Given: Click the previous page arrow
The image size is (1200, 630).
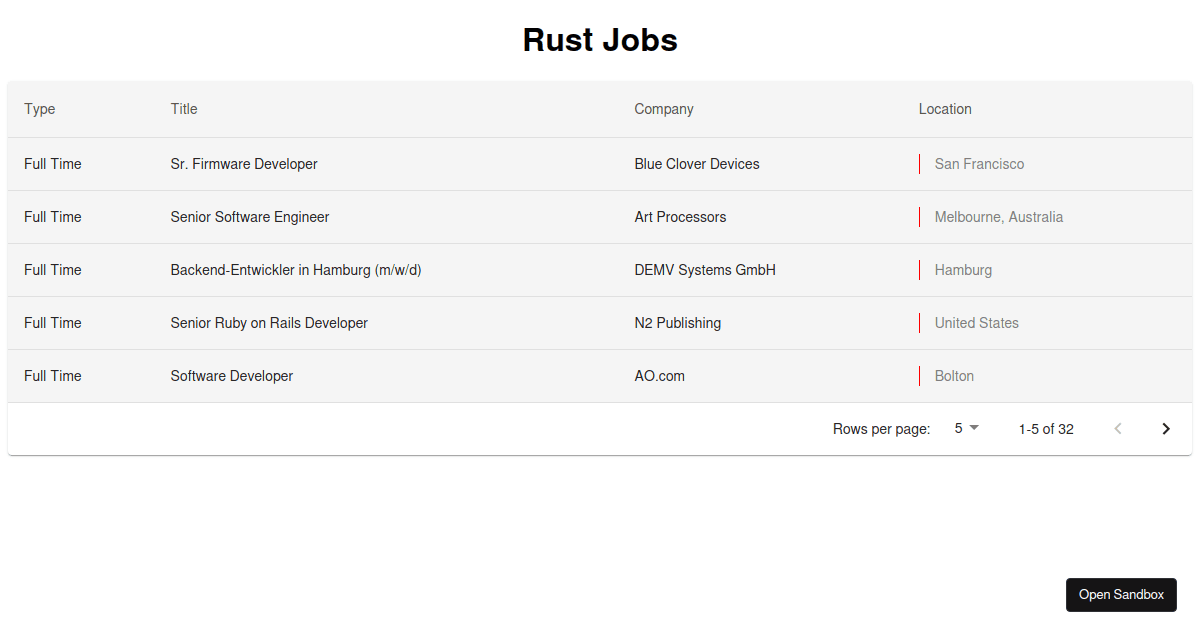Looking at the screenshot, I should pos(1117,428).
